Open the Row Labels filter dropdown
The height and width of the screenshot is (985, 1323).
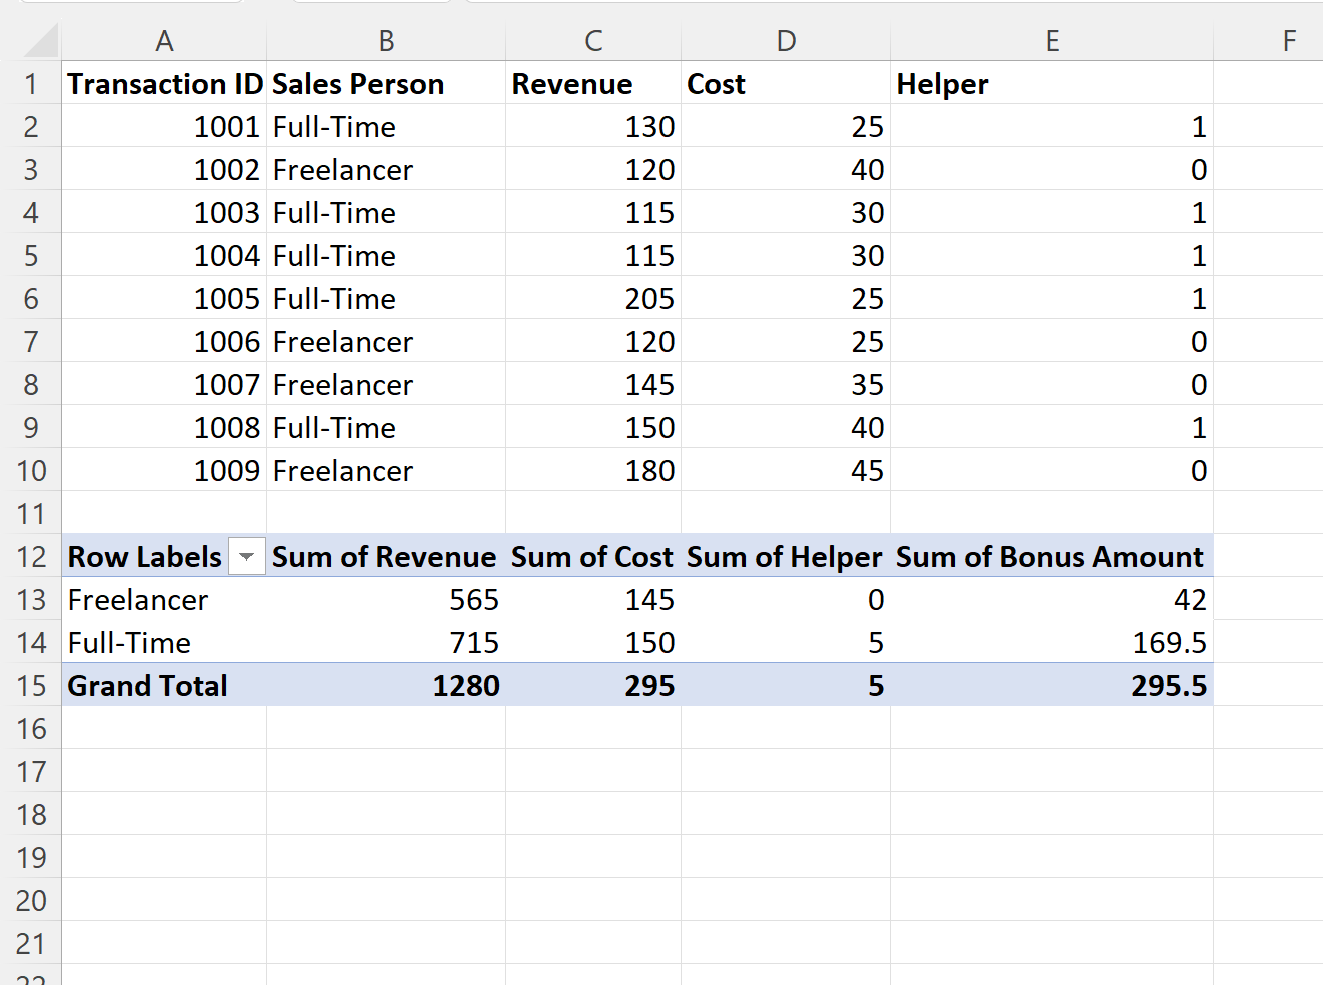[246, 556]
